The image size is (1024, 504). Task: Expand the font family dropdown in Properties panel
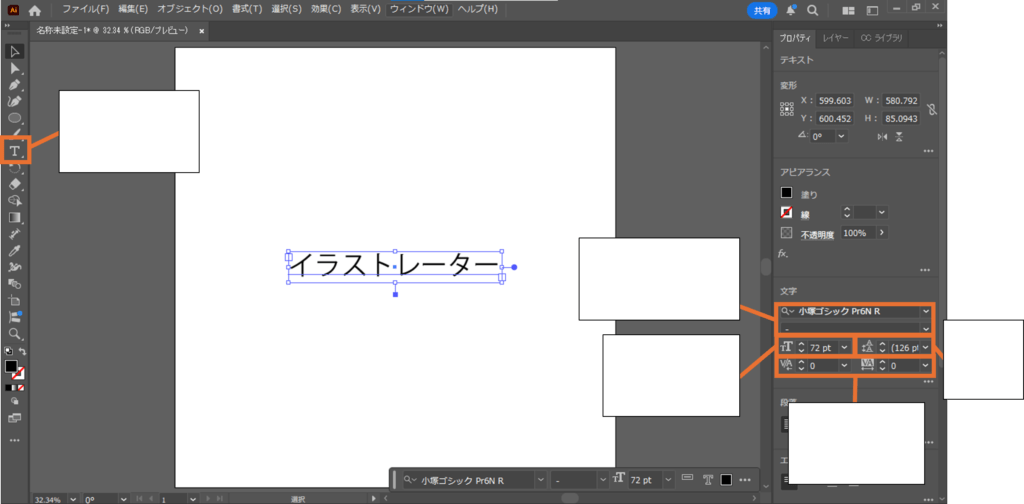coord(926,311)
